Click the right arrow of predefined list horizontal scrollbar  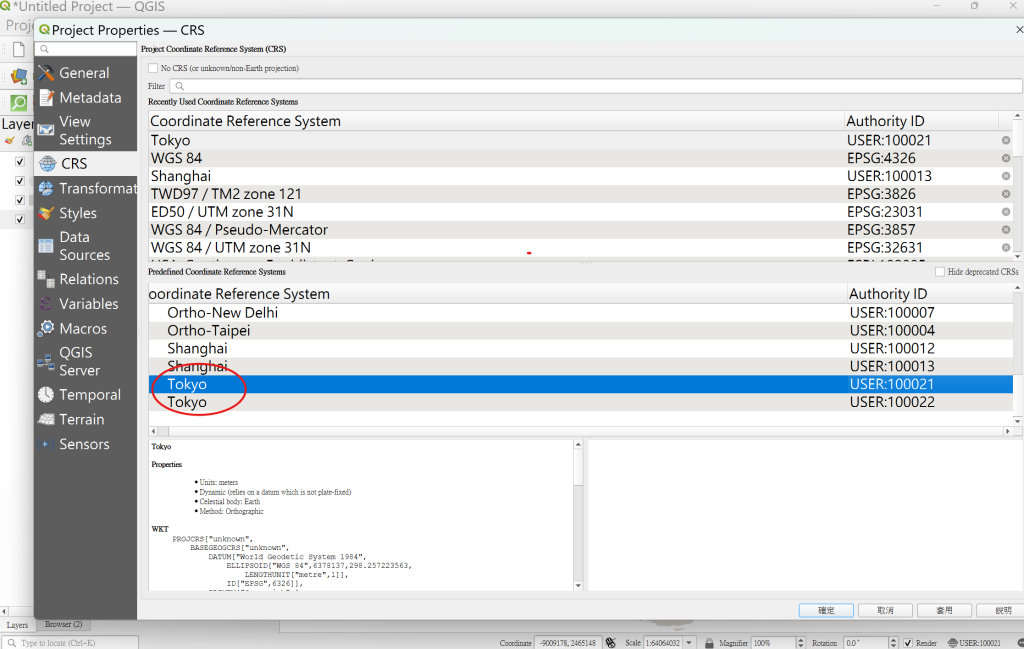pos(1008,431)
